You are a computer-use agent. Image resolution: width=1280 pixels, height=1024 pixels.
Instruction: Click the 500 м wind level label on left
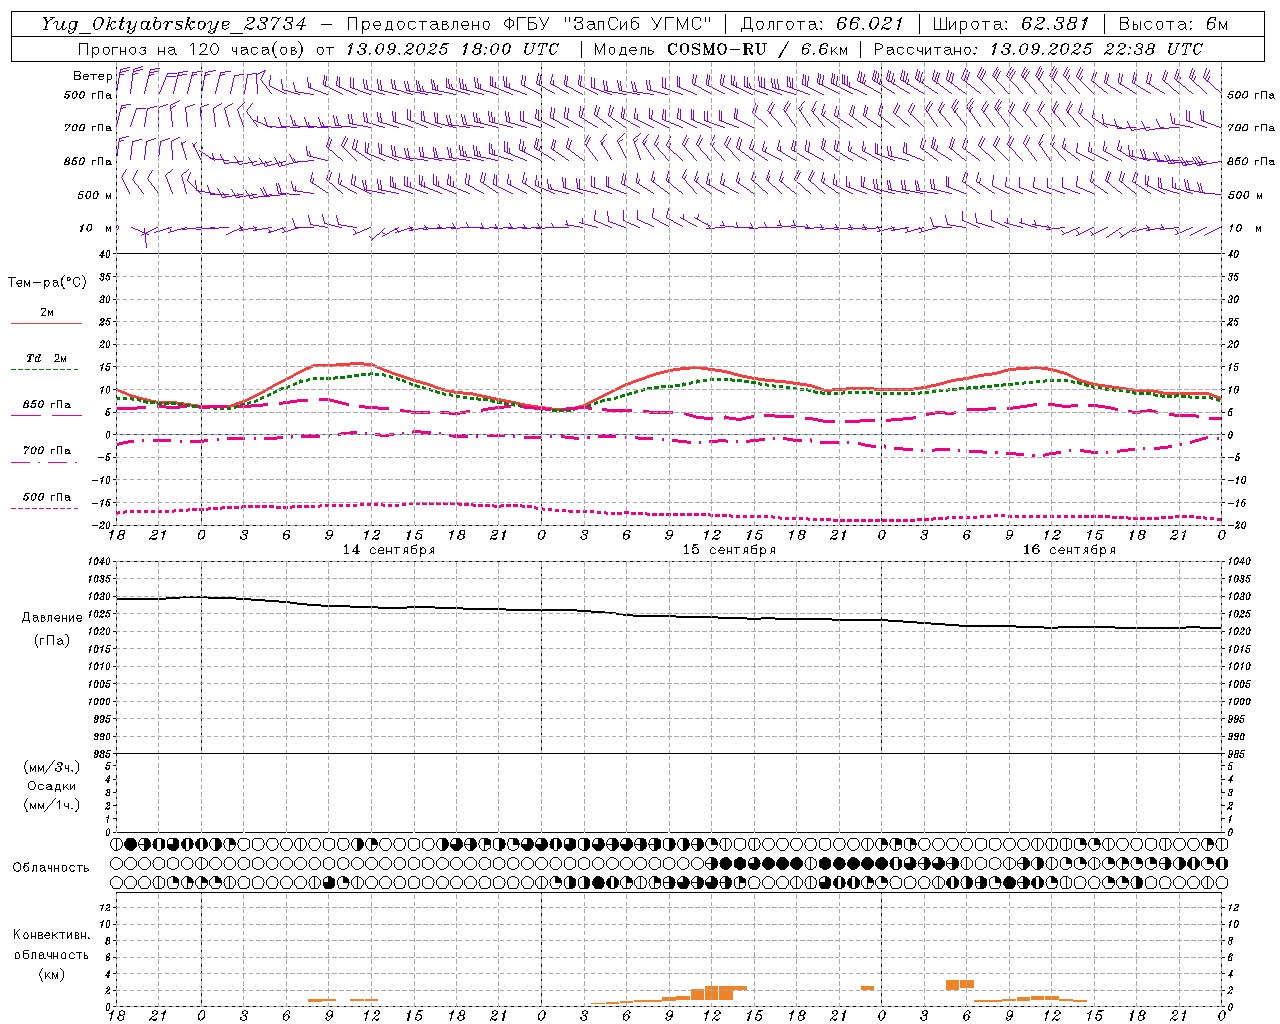tap(95, 195)
